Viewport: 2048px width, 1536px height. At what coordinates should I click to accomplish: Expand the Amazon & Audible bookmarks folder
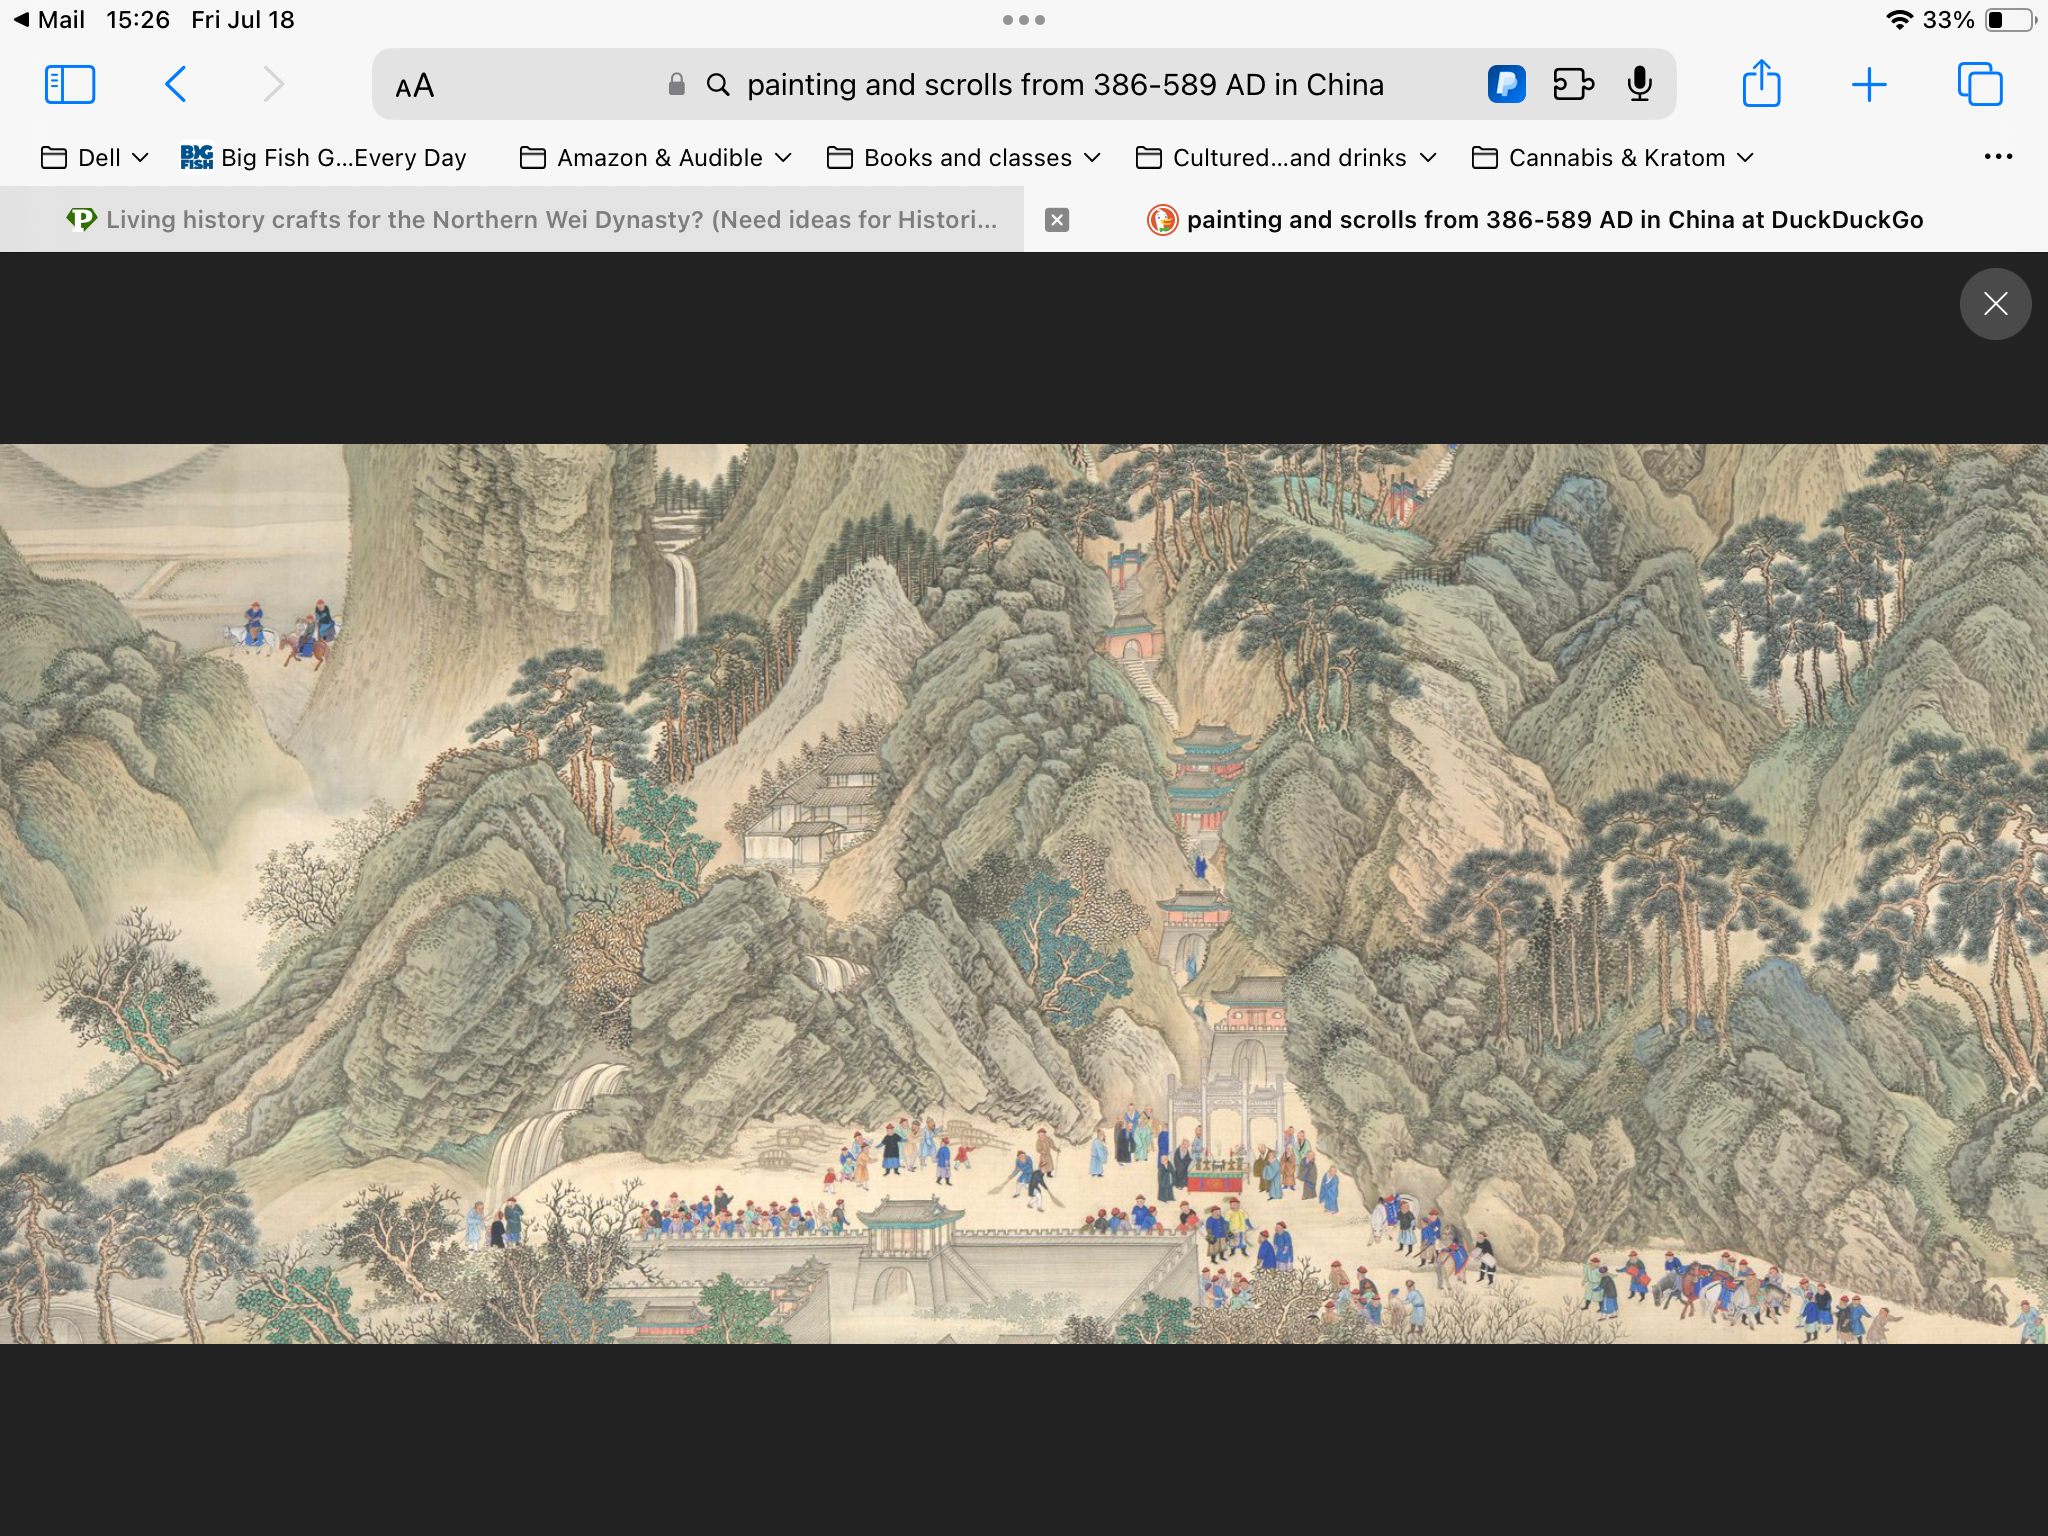(656, 158)
